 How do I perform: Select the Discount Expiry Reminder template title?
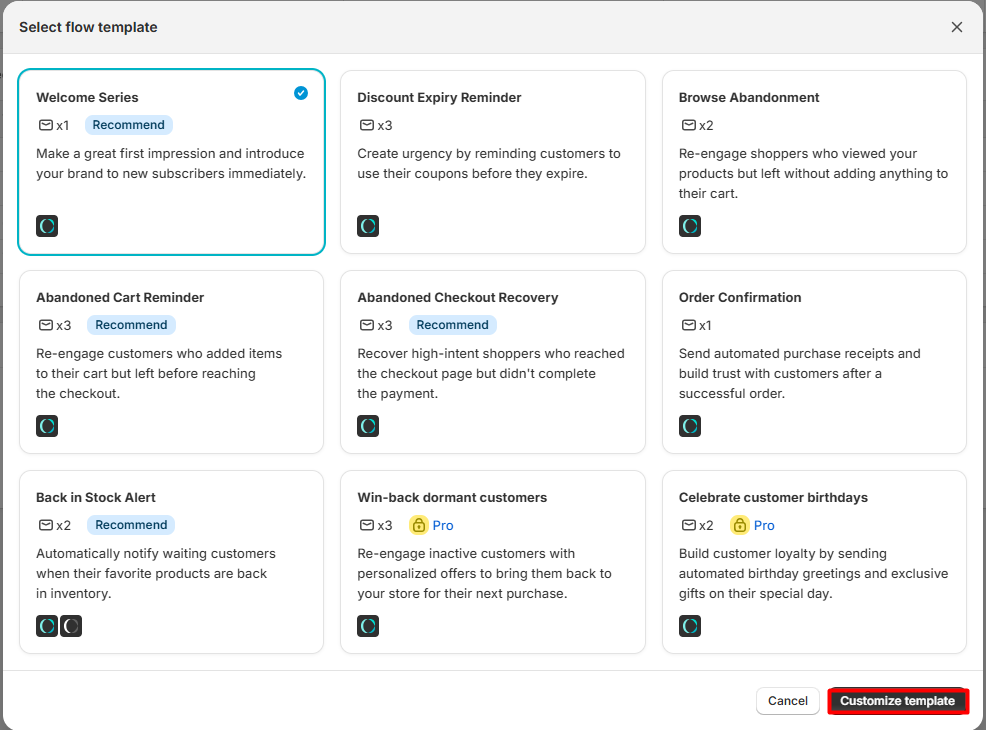[x=439, y=97]
